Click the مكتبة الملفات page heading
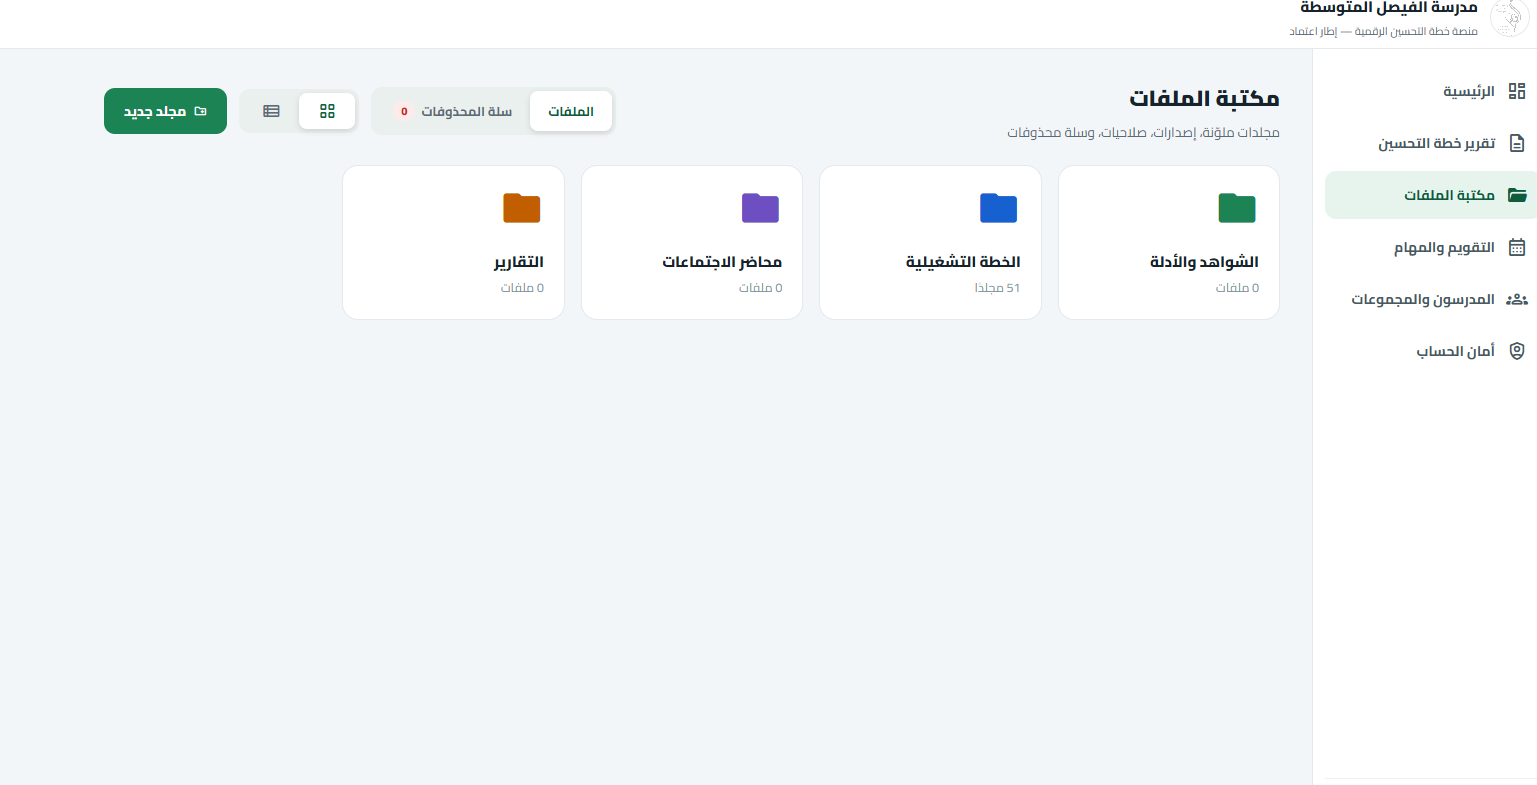1537x785 pixels. 1204,98
